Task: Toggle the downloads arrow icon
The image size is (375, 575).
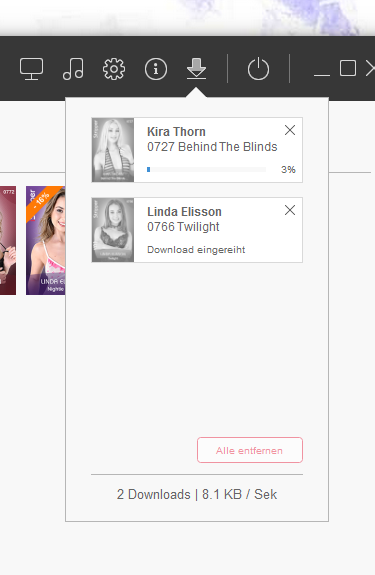Action: pos(196,69)
